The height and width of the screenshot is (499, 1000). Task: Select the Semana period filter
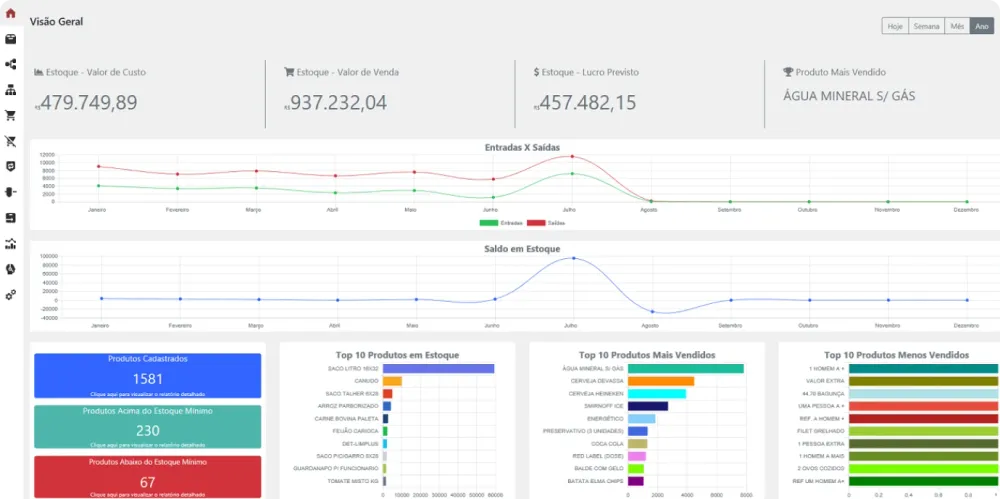pos(926,26)
